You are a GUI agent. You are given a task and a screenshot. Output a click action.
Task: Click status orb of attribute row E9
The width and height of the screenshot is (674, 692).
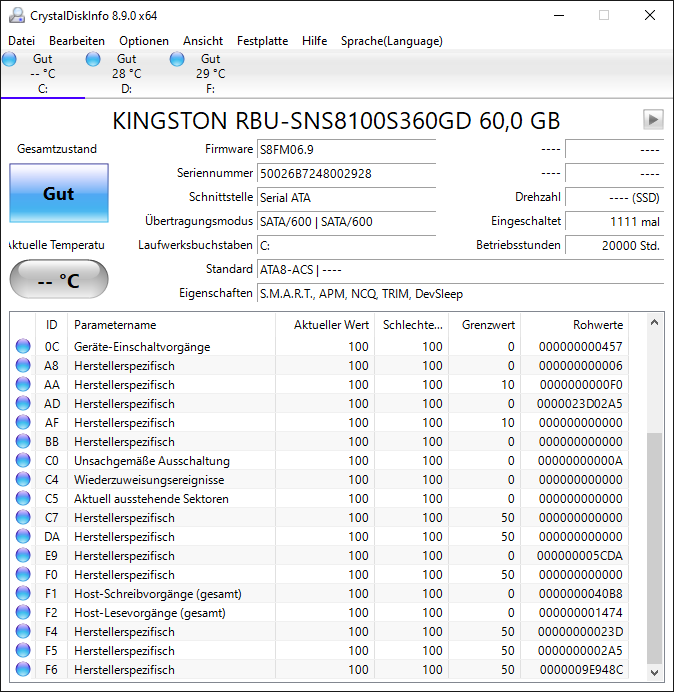23,555
